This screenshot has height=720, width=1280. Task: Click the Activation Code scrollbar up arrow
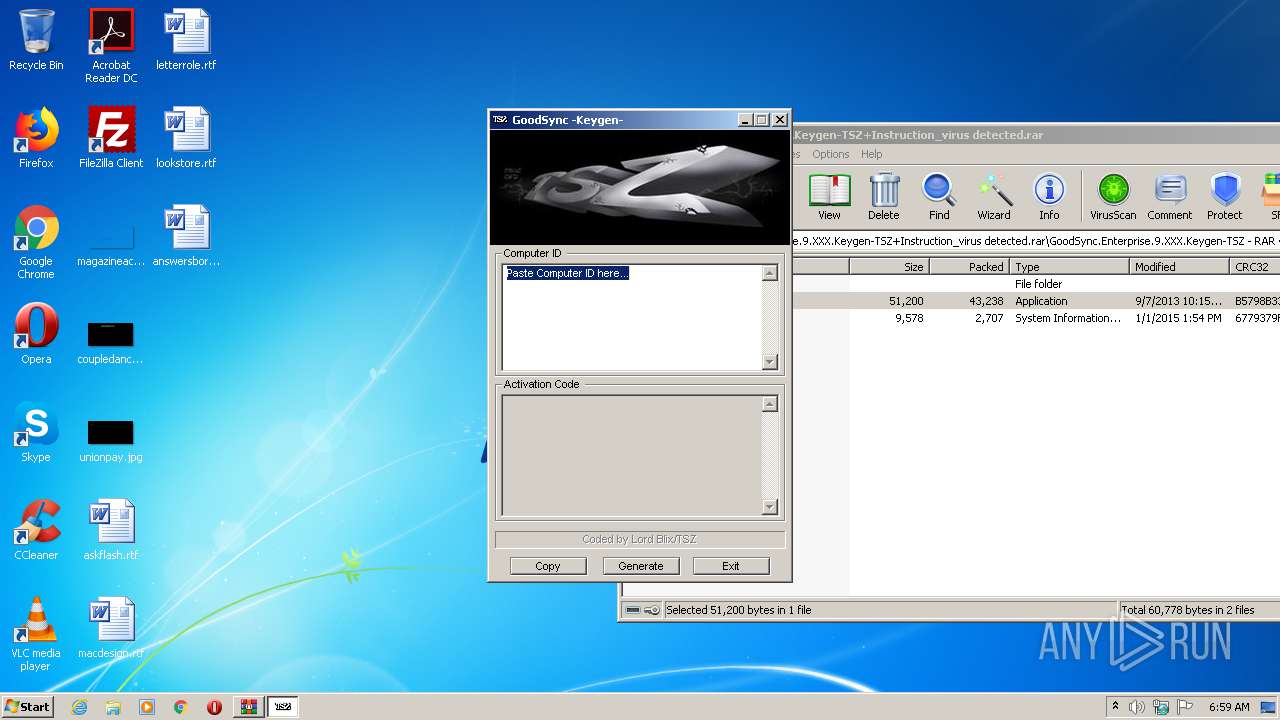(x=770, y=404)
